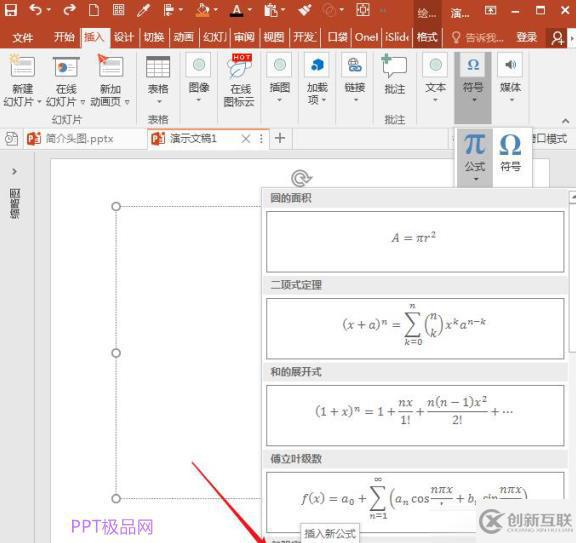Redo the last undone action
Viewport: 576px width, 543px height.
pyautogui.click(x=69, y=10)
